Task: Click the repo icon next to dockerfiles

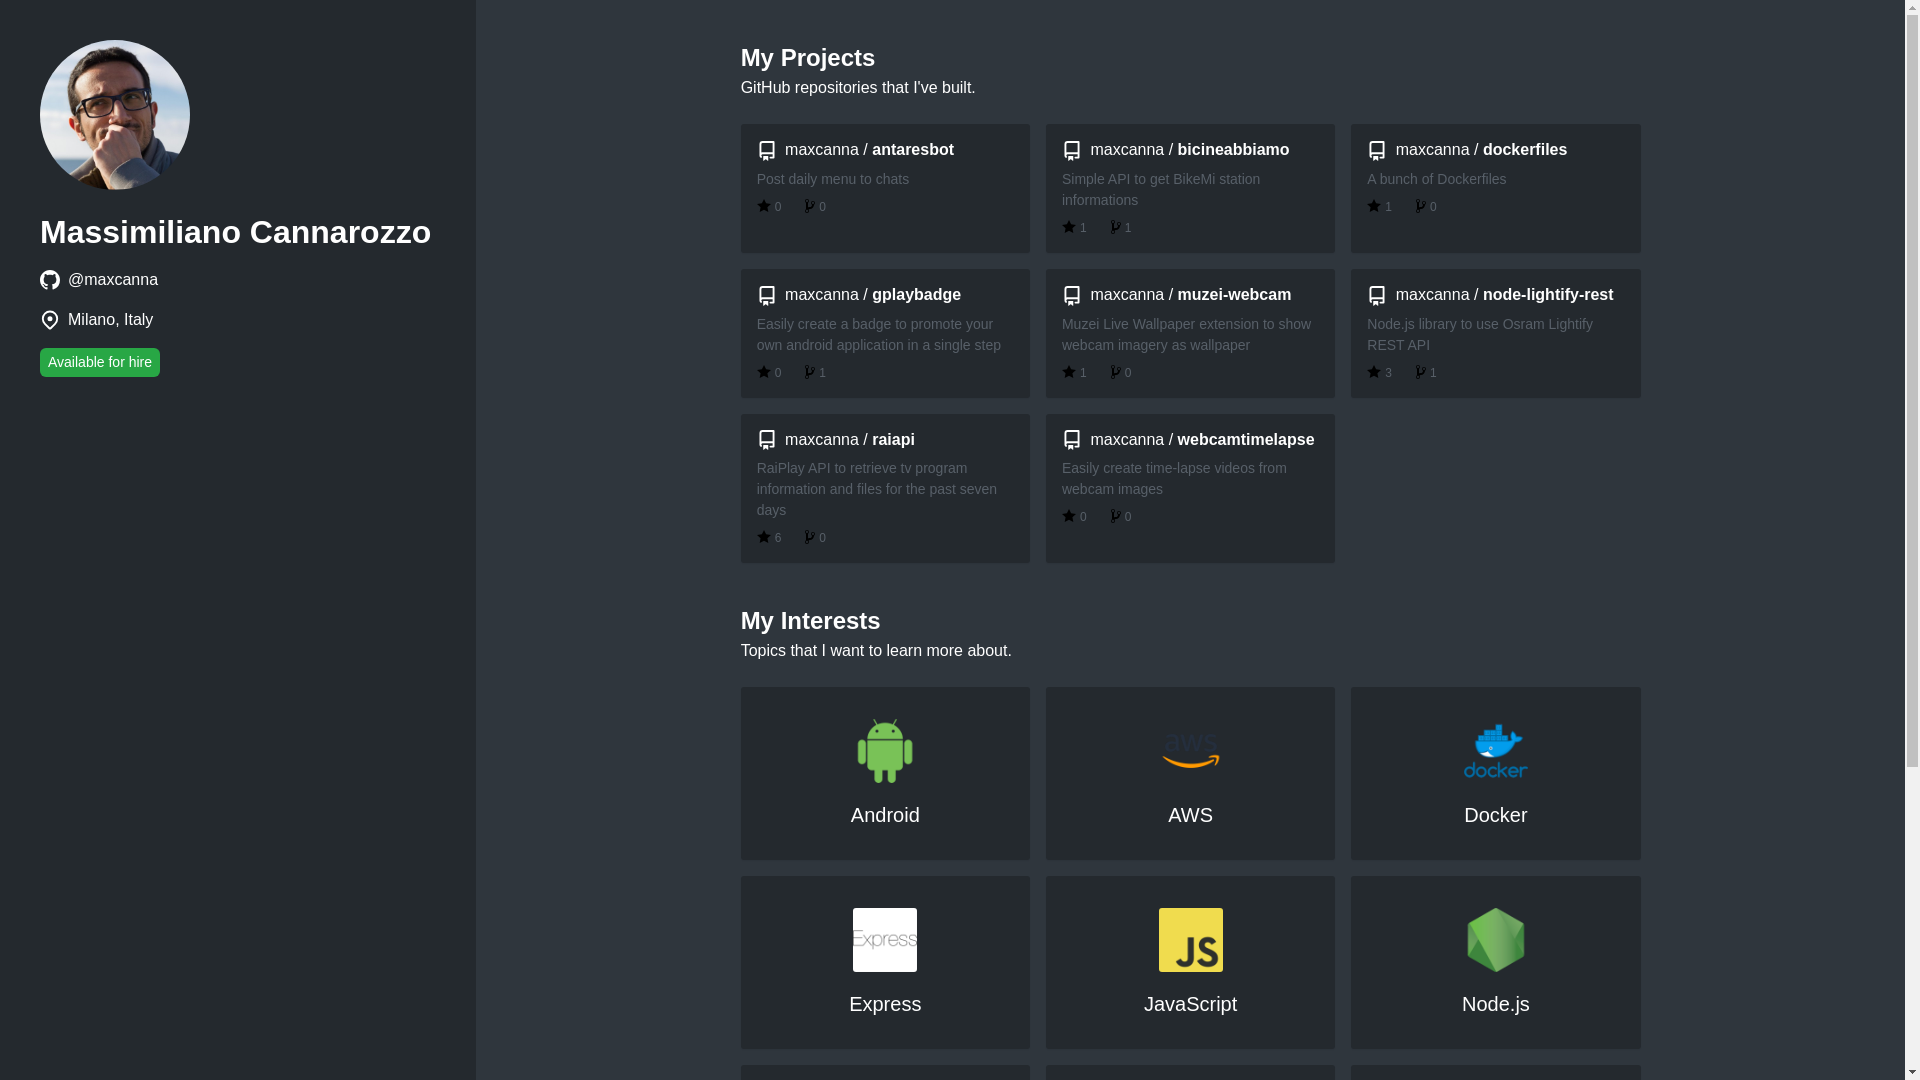Action: click(1377, 150)
